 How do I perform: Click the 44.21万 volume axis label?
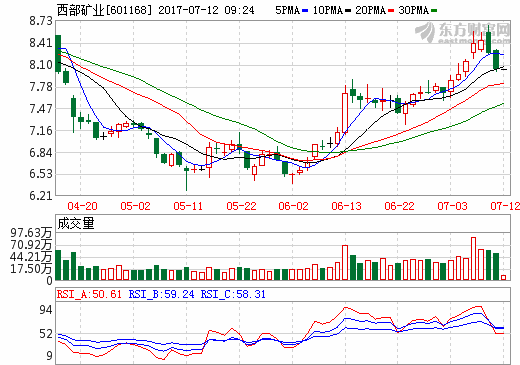click(31, 257)
